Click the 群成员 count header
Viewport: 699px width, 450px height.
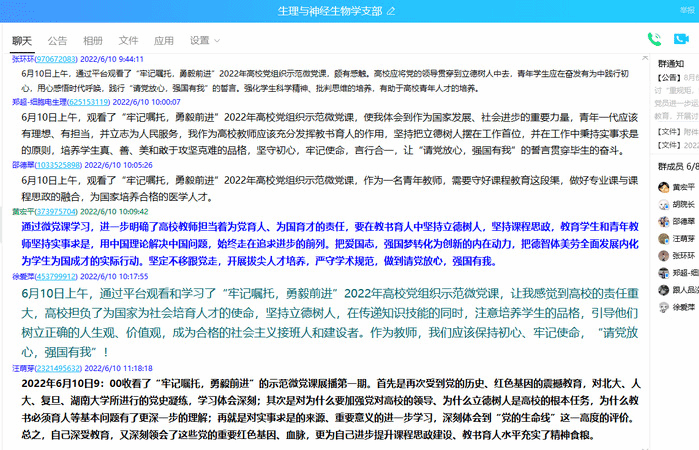click(671, 165)
